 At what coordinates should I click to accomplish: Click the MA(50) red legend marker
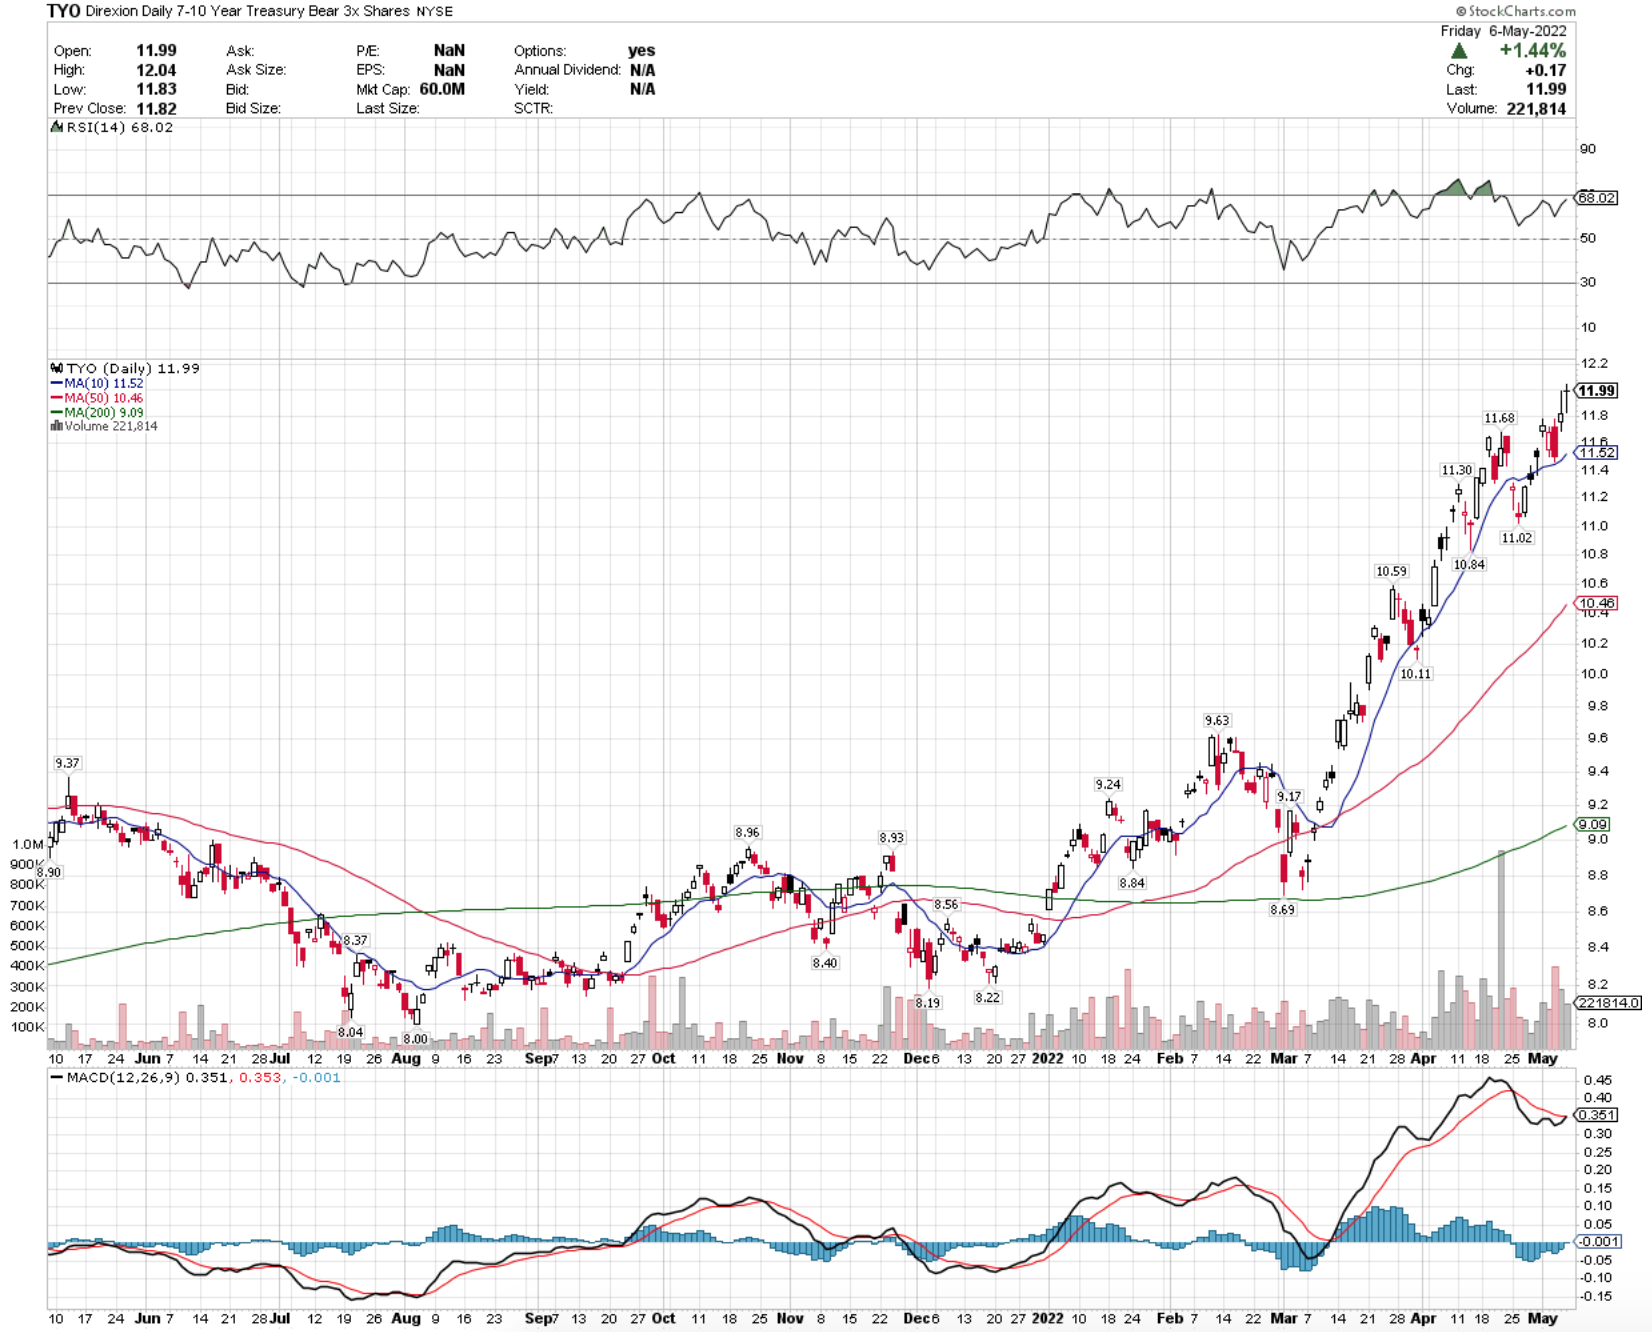(x=57, y=398)
